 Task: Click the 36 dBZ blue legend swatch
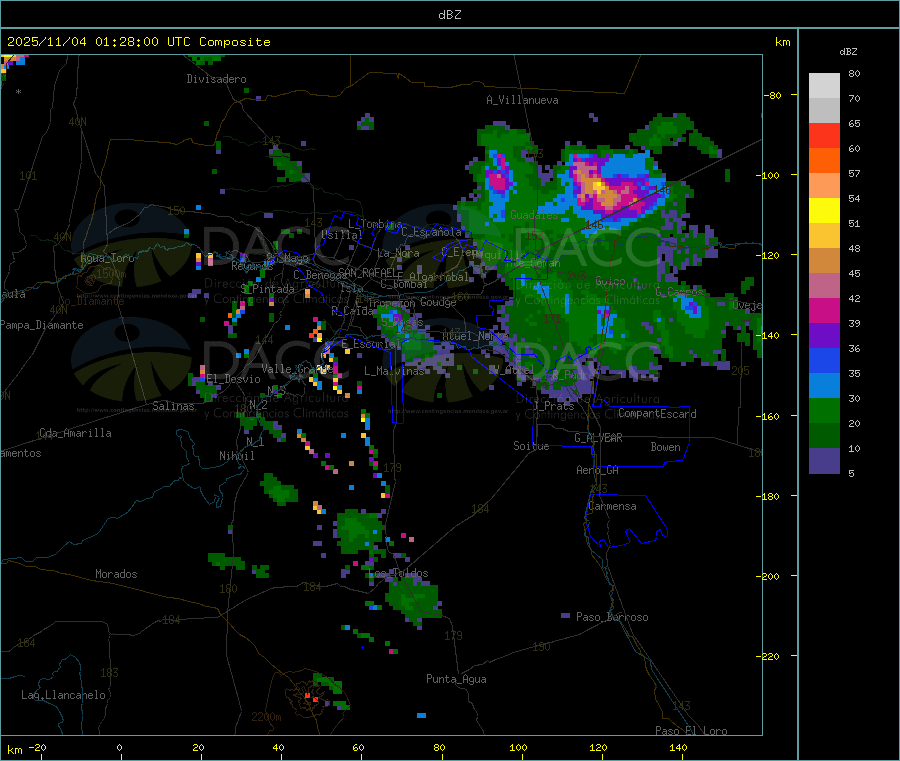pyautogui.click(x=824, y=360)
